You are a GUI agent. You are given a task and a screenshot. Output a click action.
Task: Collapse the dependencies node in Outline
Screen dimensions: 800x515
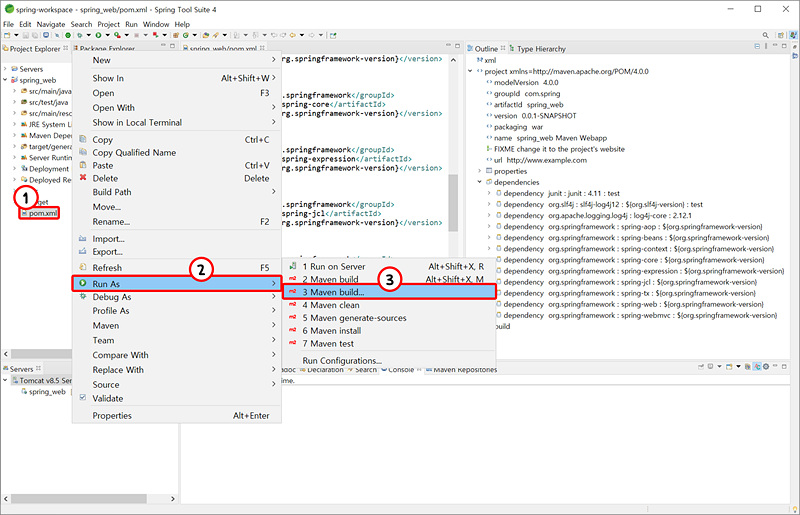[480, 182]
